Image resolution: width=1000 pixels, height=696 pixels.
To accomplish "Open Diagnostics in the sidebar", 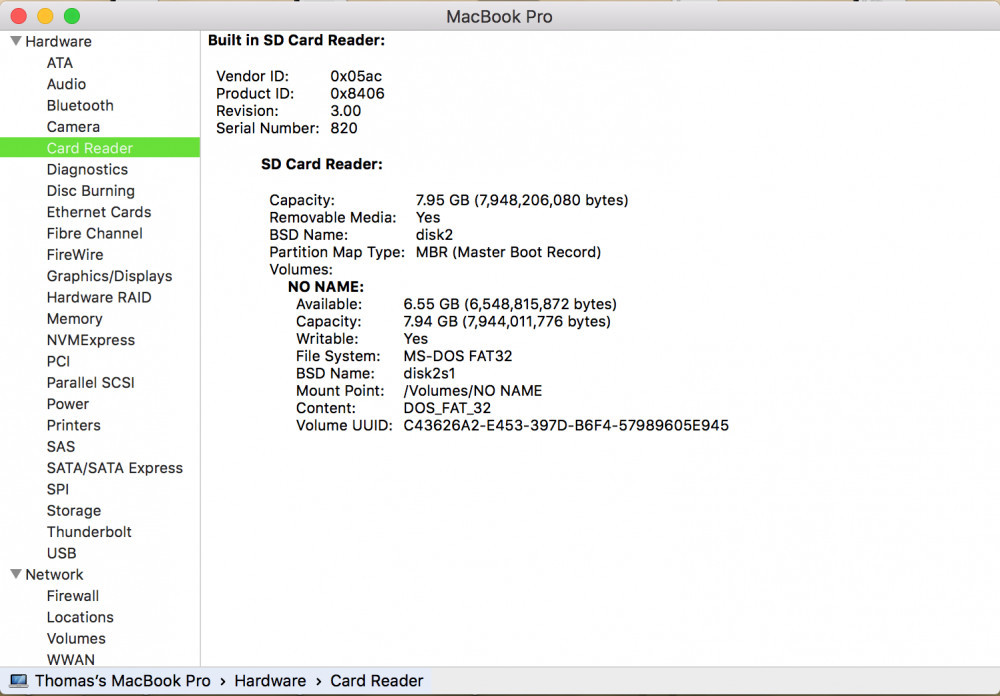I will pyautogui.click(x=87, y=170).
